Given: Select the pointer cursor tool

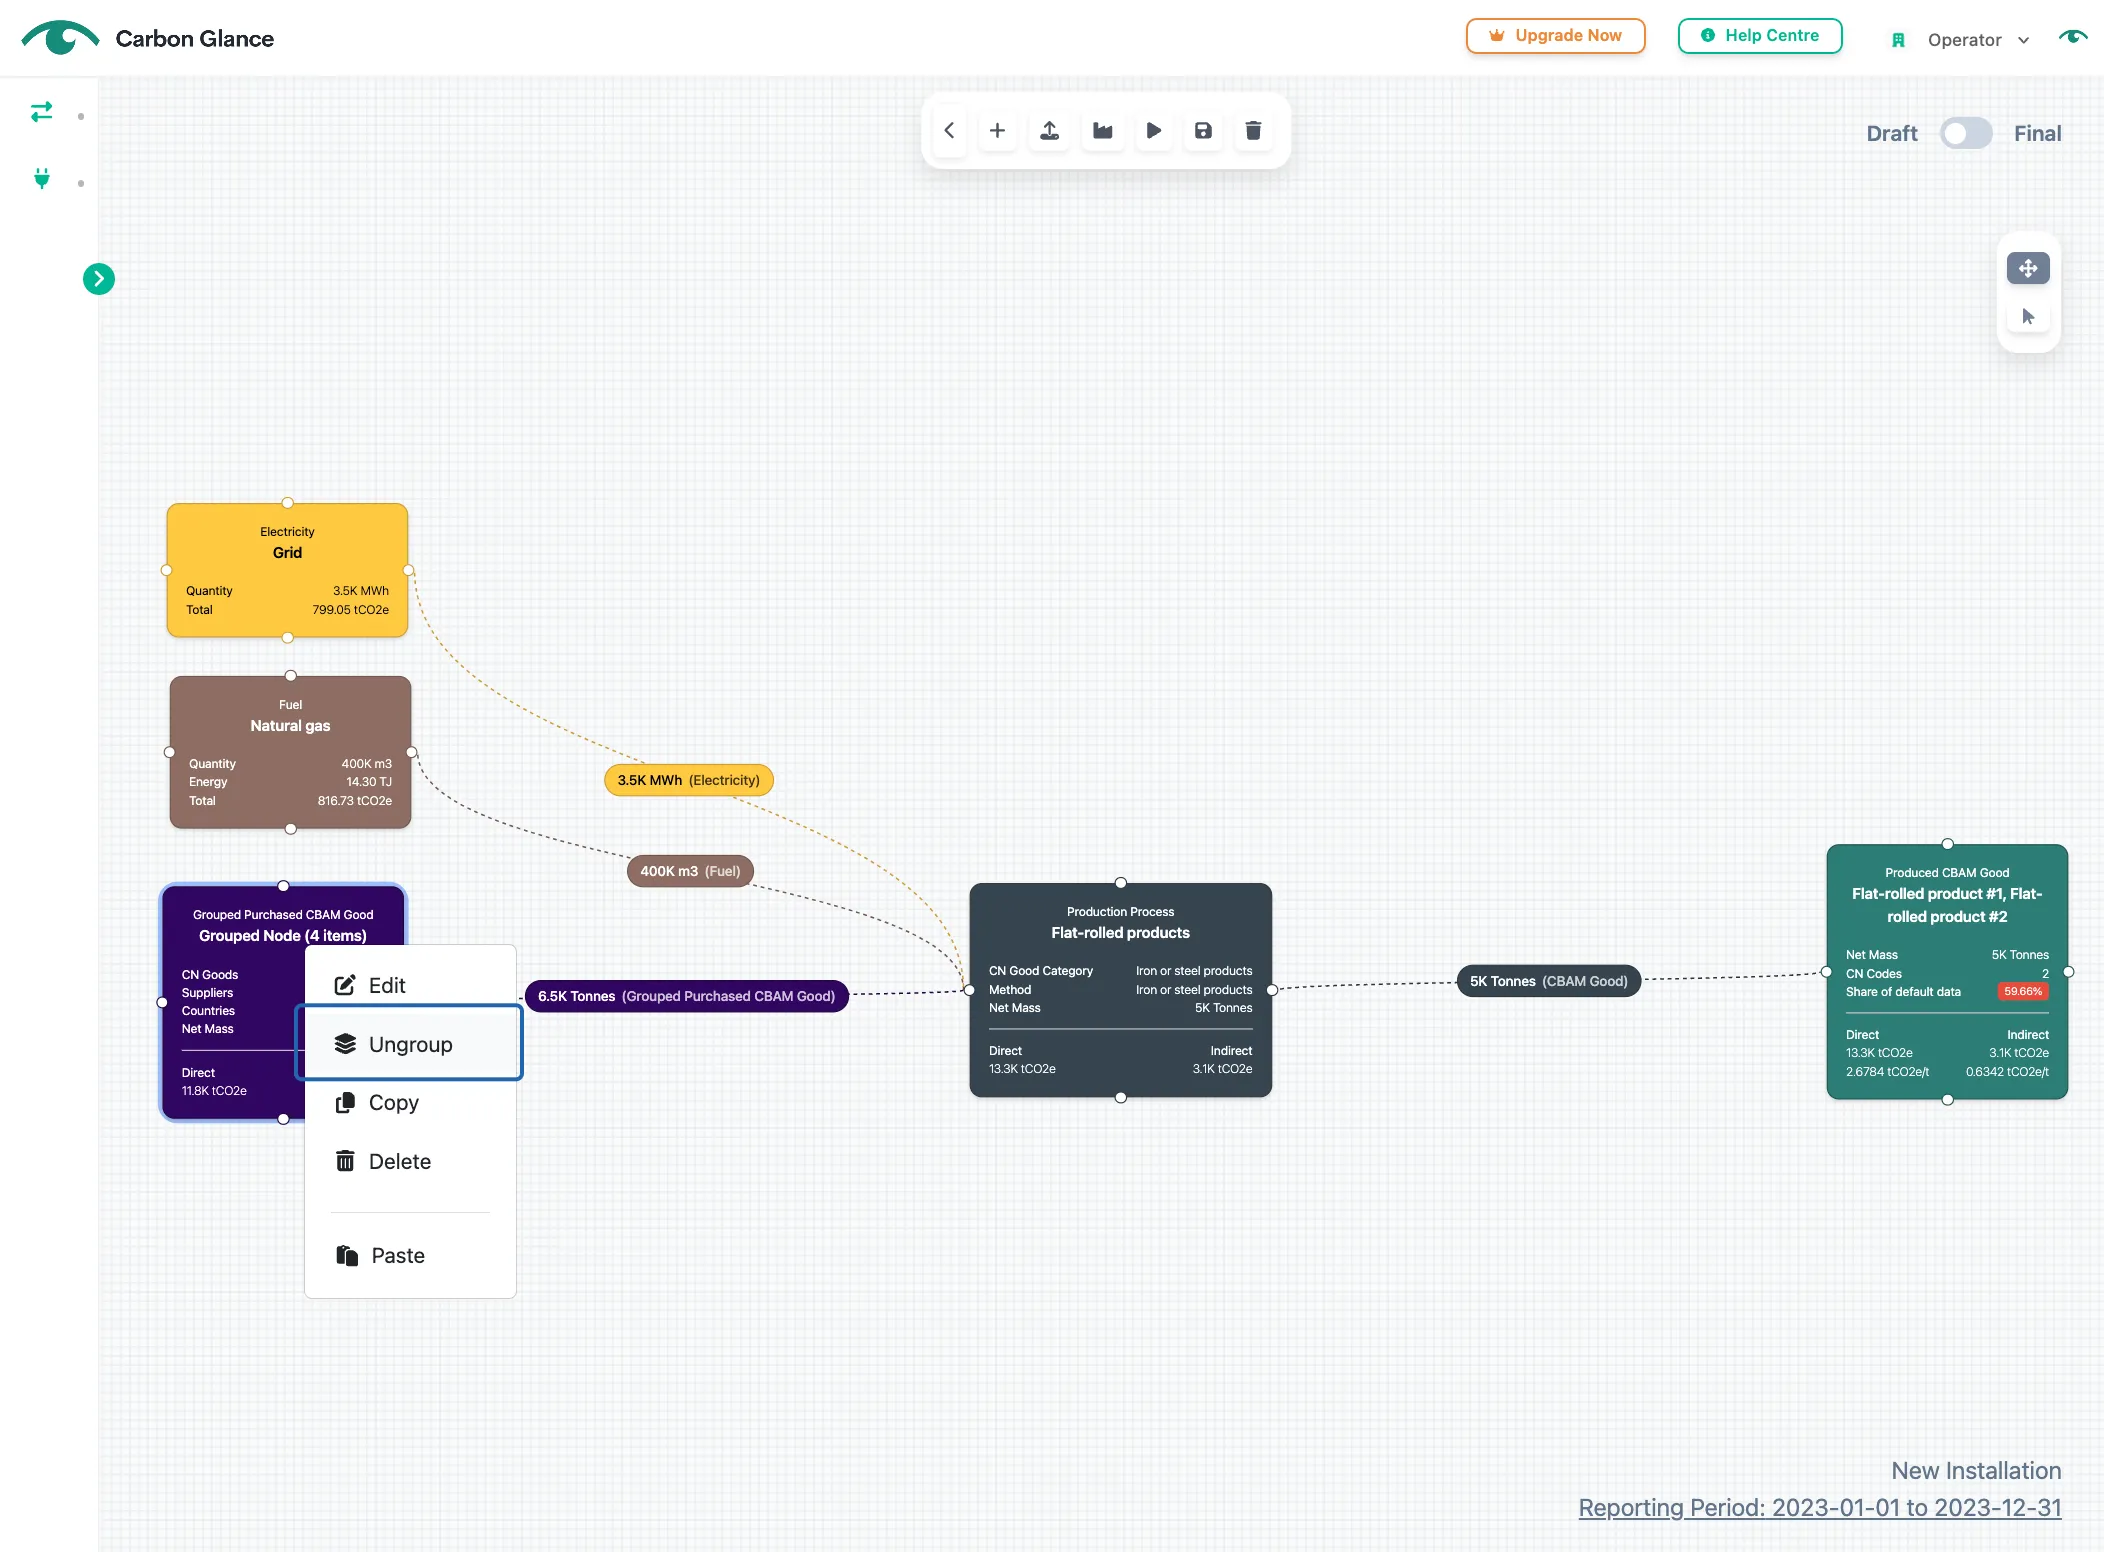Looking at the screenshot, I should pos(2028,317).
